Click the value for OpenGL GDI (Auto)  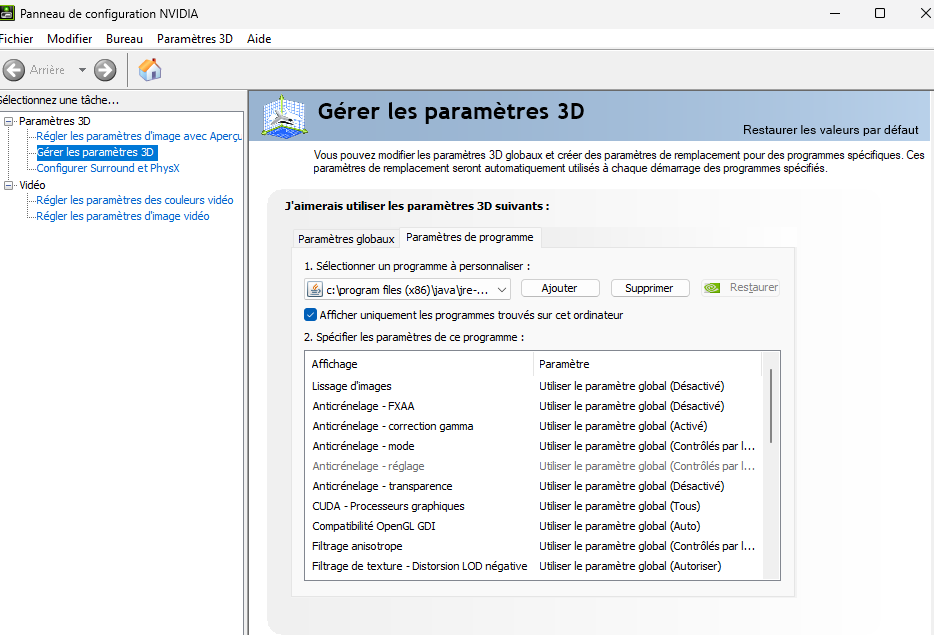pyautogui.click(x=619, y=526)
